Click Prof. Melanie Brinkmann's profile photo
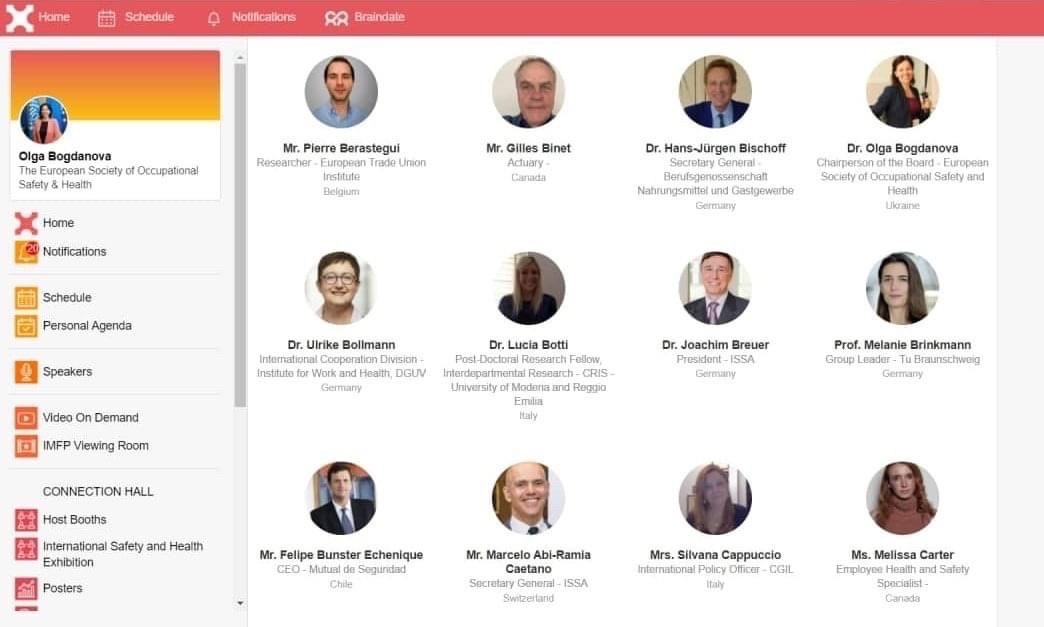 [x=902, y=288]
